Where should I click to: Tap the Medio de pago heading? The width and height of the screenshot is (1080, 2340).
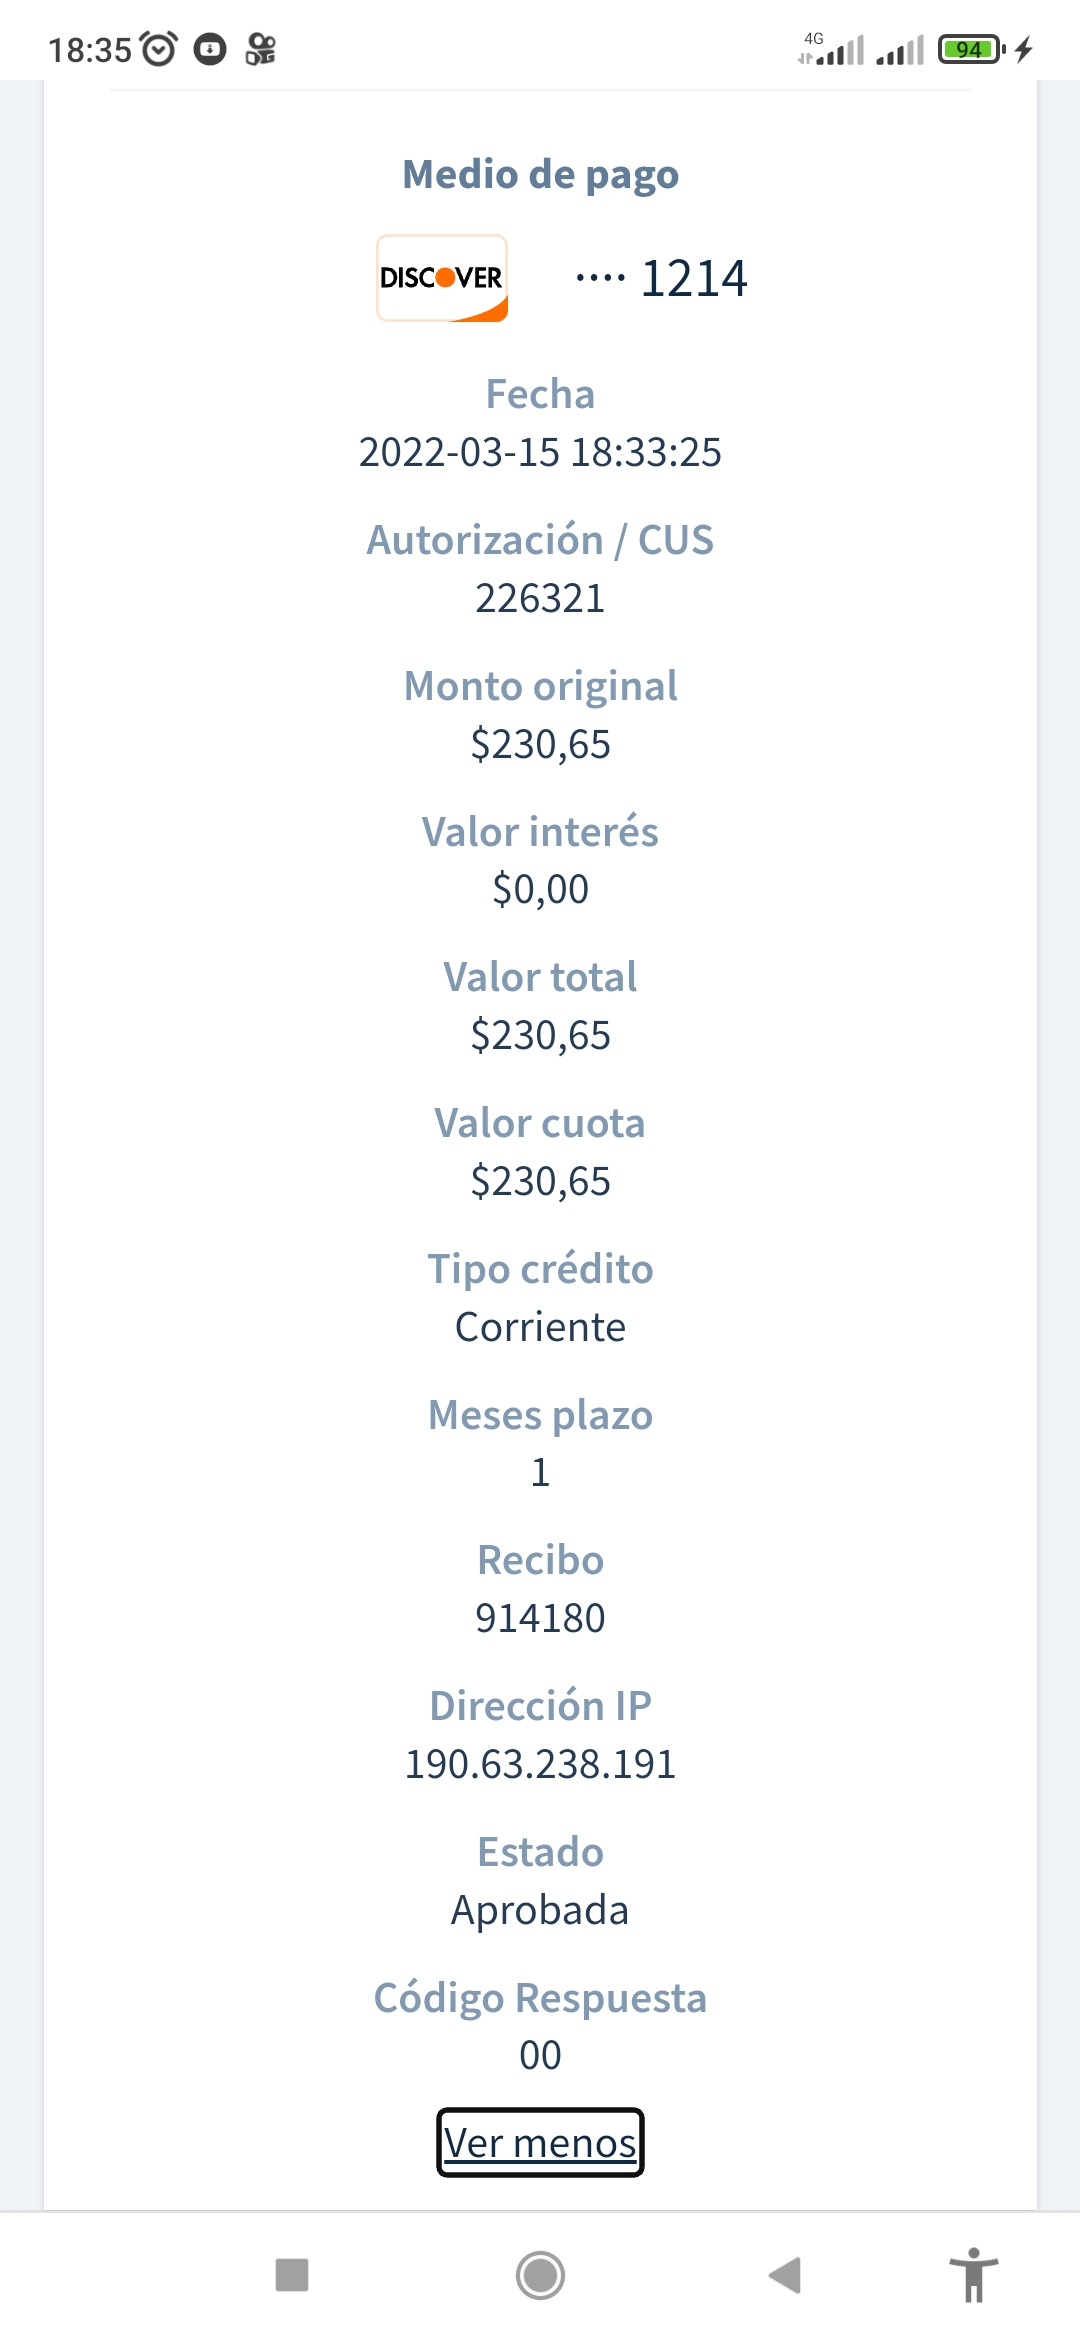pyautogui.click(x=540, y=175)
